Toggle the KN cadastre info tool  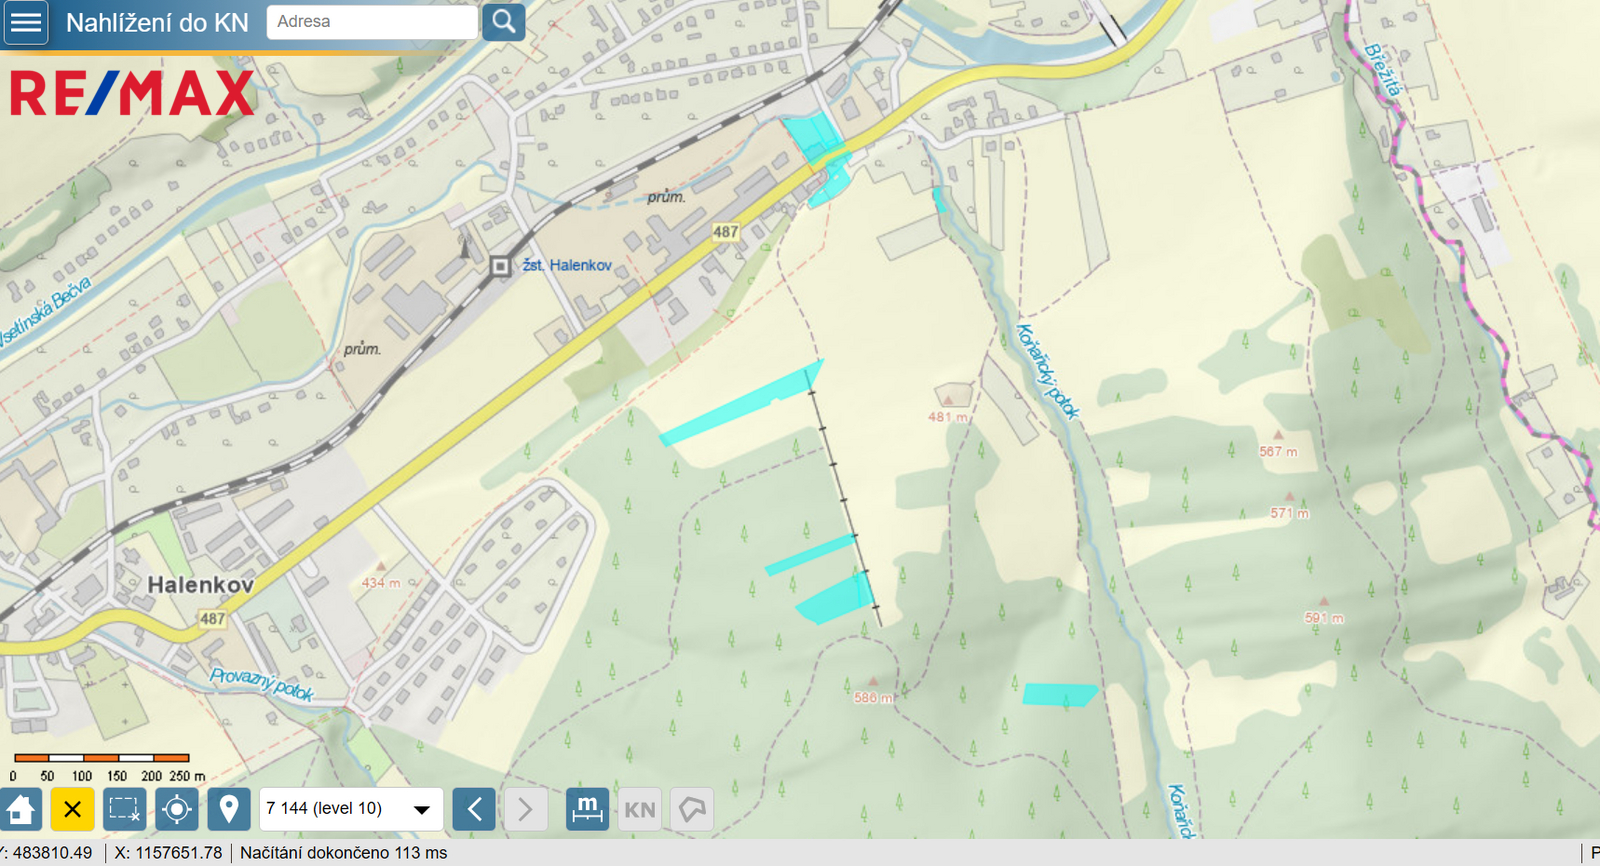point(640,809)
